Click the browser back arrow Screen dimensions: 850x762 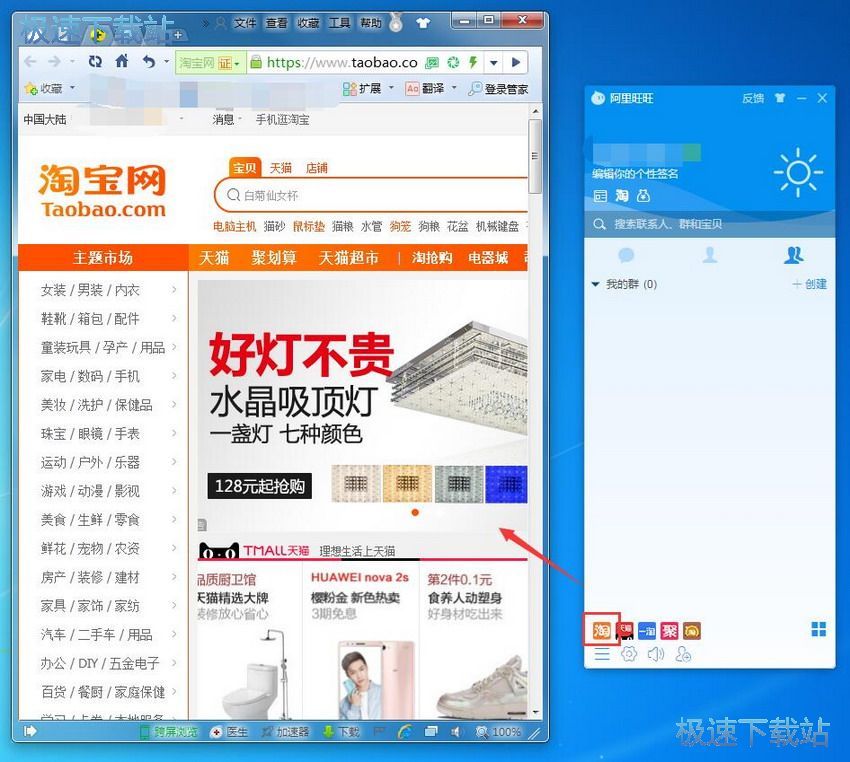pos(30,62)
